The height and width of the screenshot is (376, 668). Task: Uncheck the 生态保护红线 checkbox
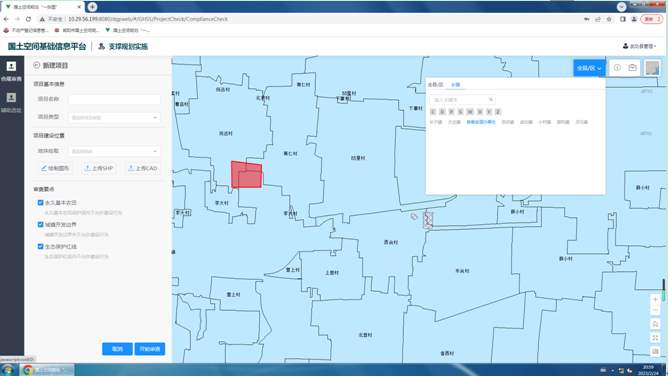click(x=40, y=247)
